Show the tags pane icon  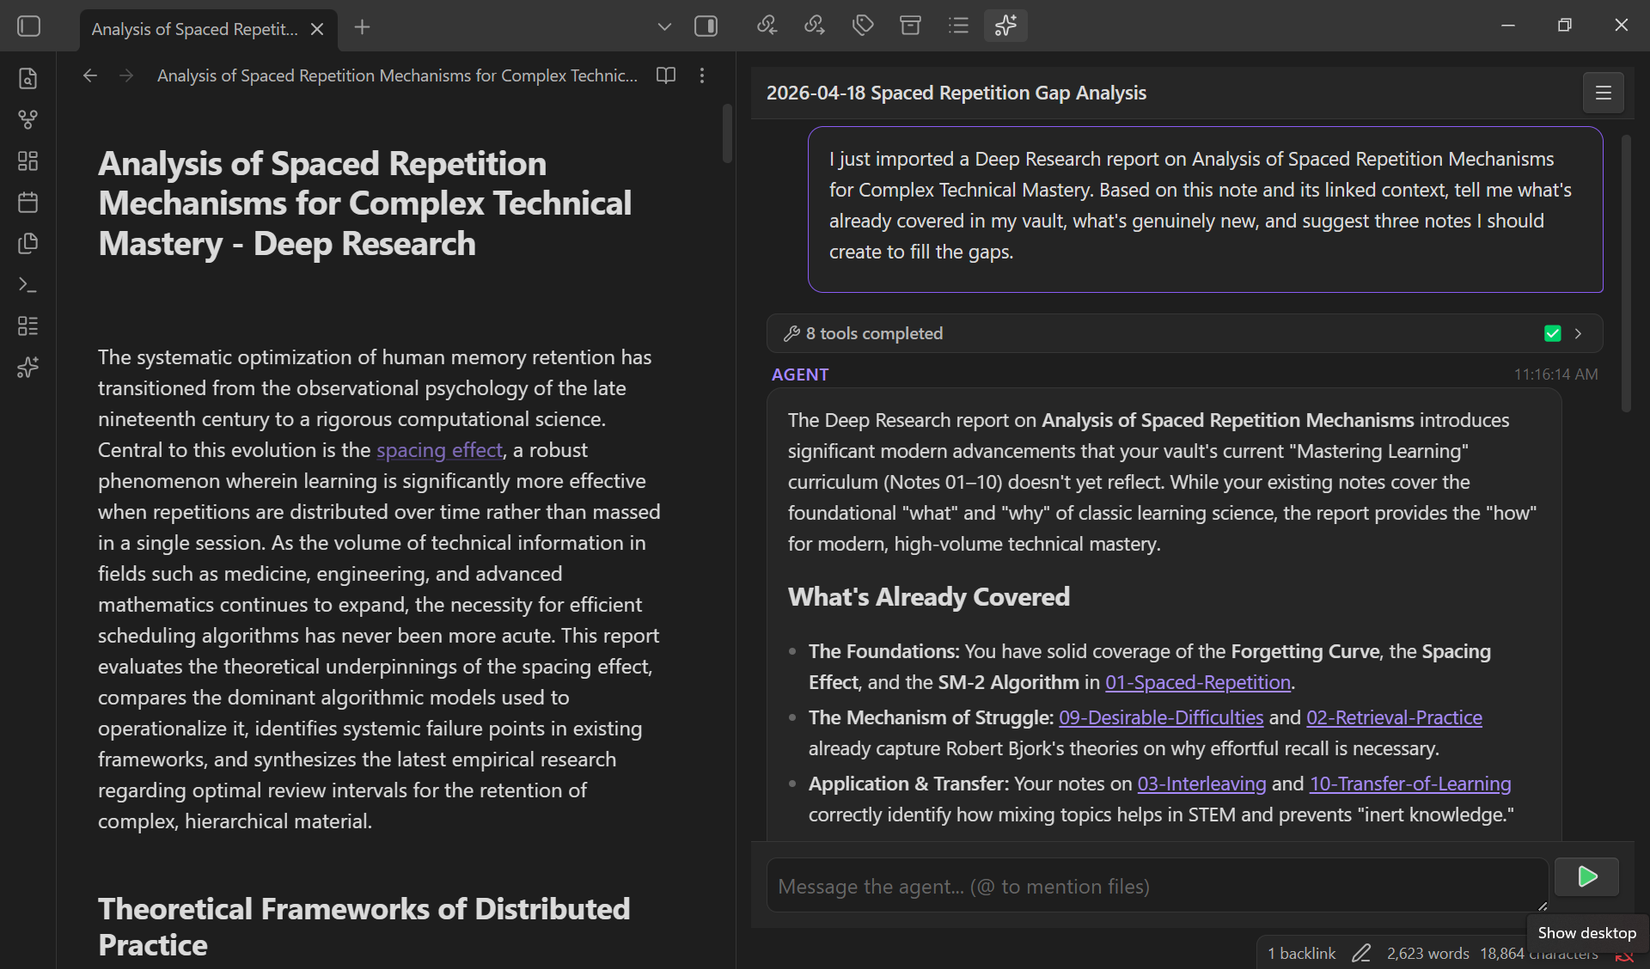862,26
